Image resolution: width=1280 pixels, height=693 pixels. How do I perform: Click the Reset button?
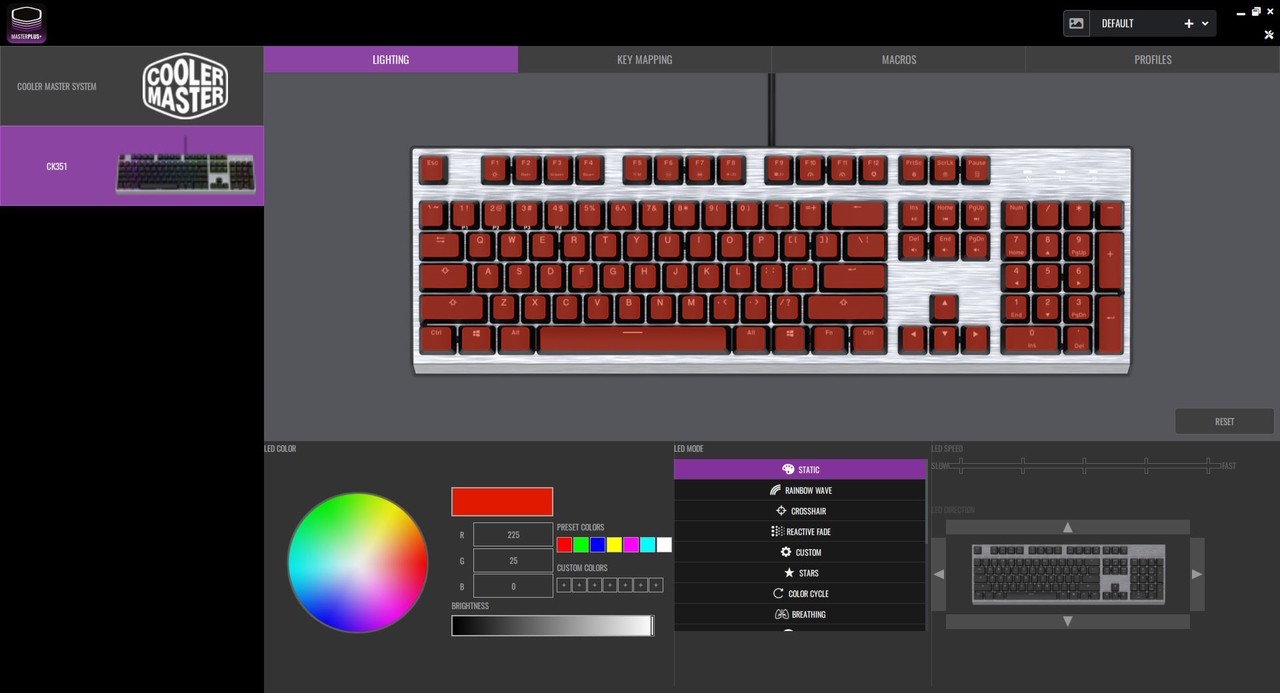click(x=1225, y=421)
